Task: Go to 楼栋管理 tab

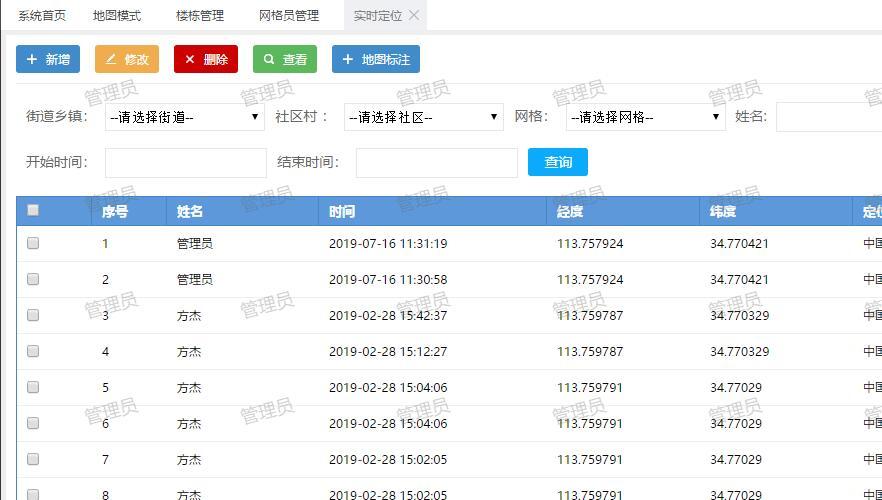Action: [200, 16]
